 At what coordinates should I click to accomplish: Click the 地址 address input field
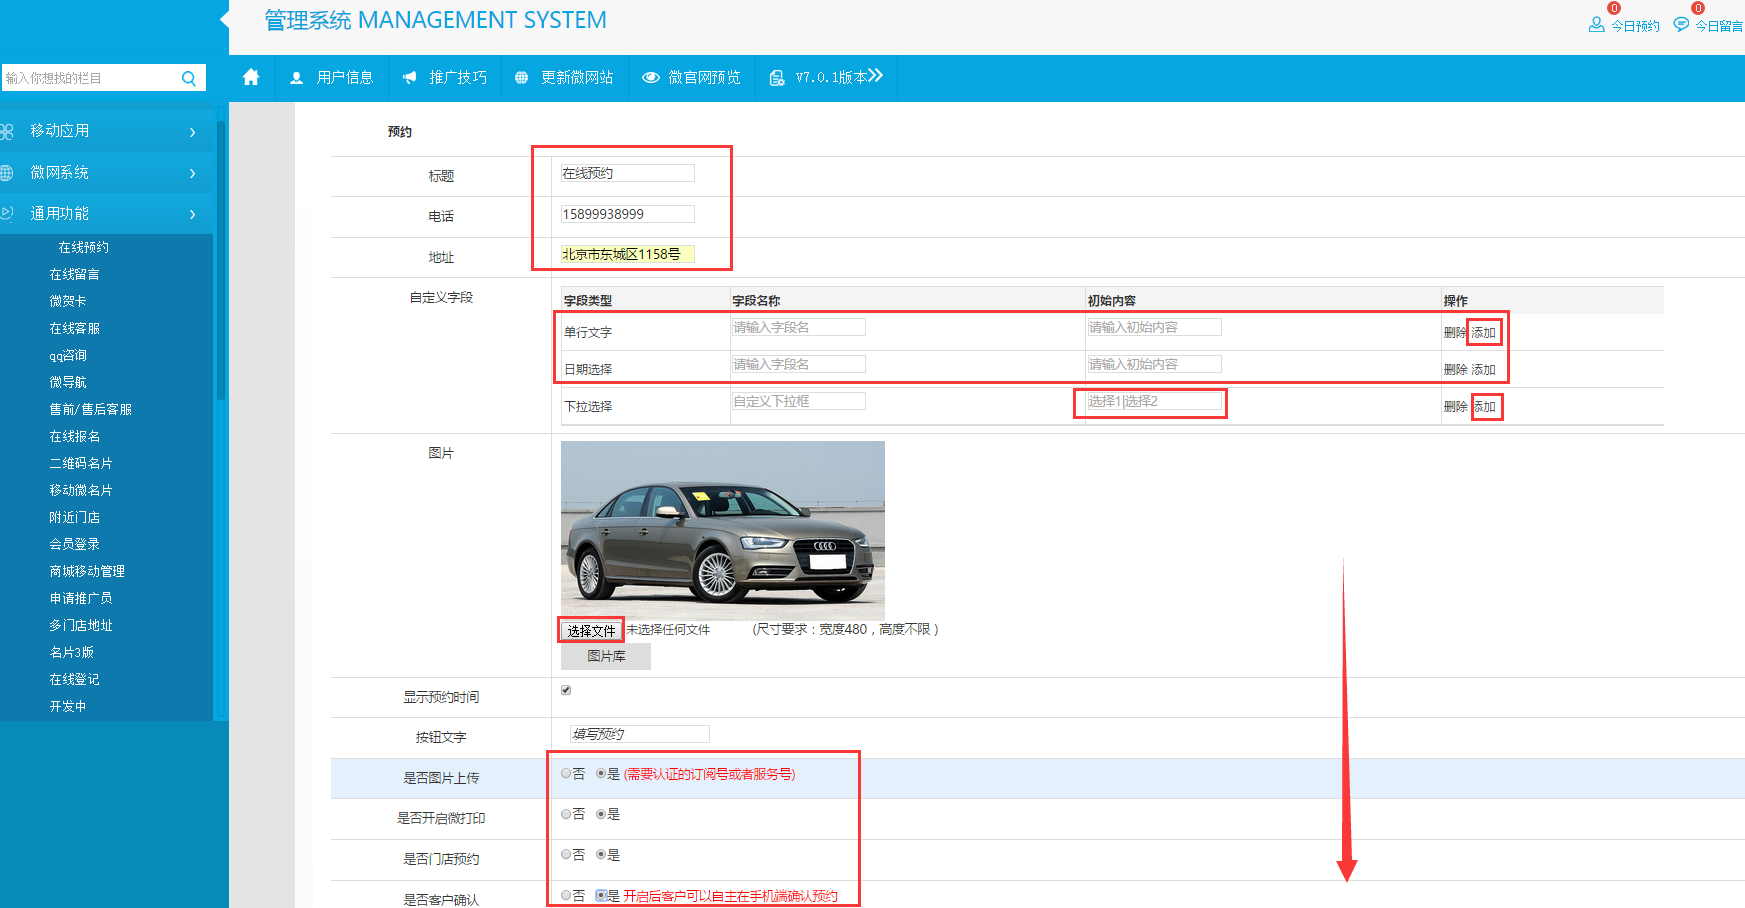point(627,254)
